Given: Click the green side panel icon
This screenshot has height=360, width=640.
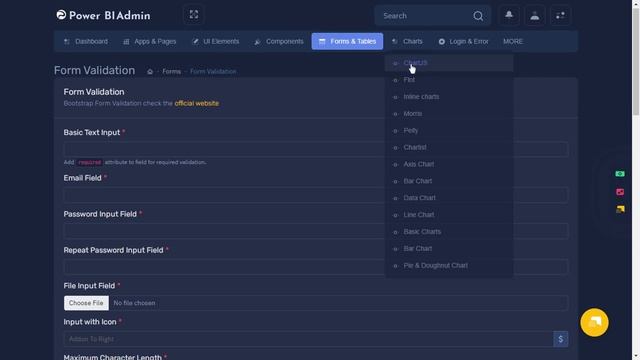Looking at the screenshot, I should tap(620, 174).
